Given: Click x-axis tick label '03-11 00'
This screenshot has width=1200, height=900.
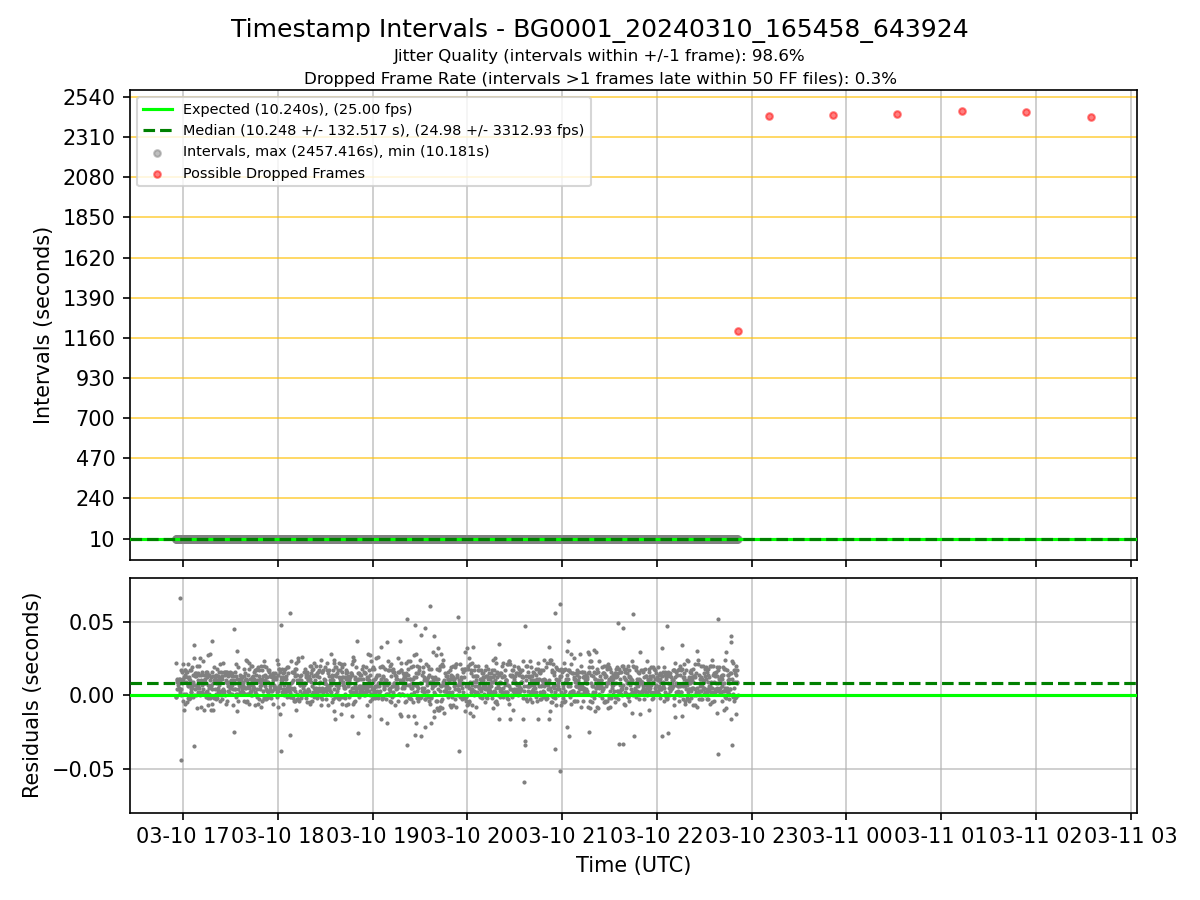Looking at the screenshot, I should [845, 834].
